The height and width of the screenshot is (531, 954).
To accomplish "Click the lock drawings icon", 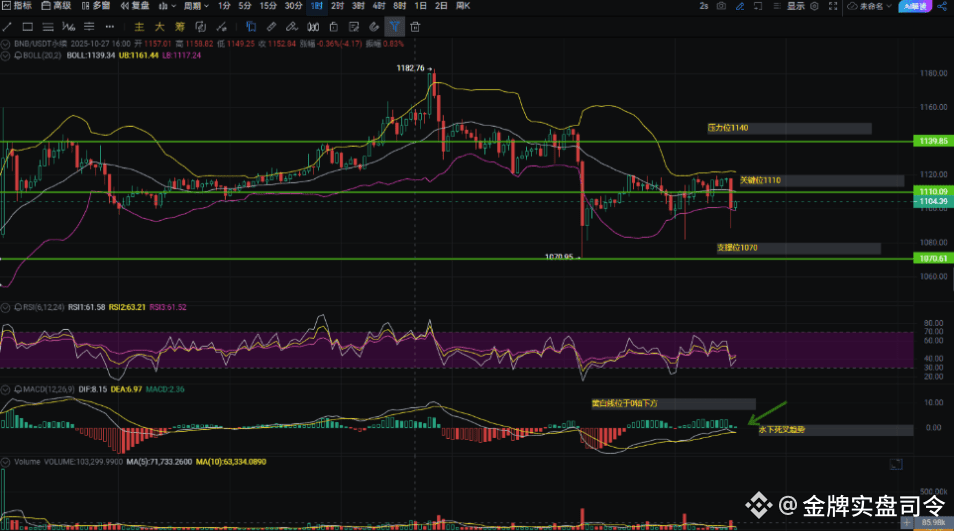I will pos(333,27).
